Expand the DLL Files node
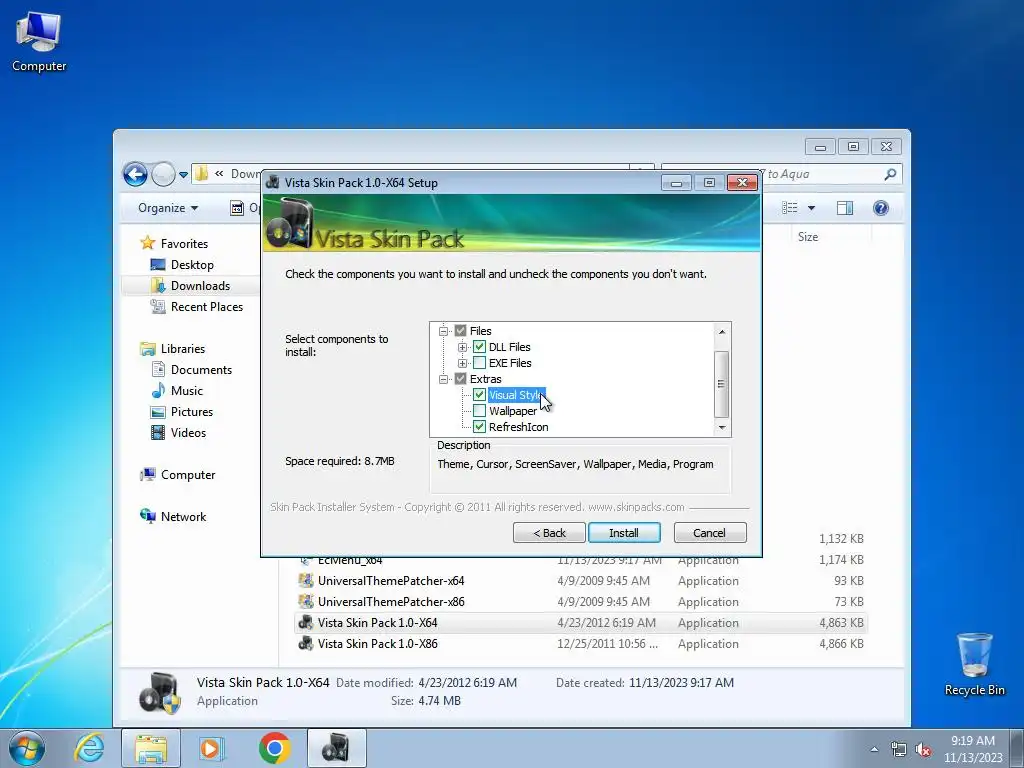1024x768 pixels. coord(462,347)
